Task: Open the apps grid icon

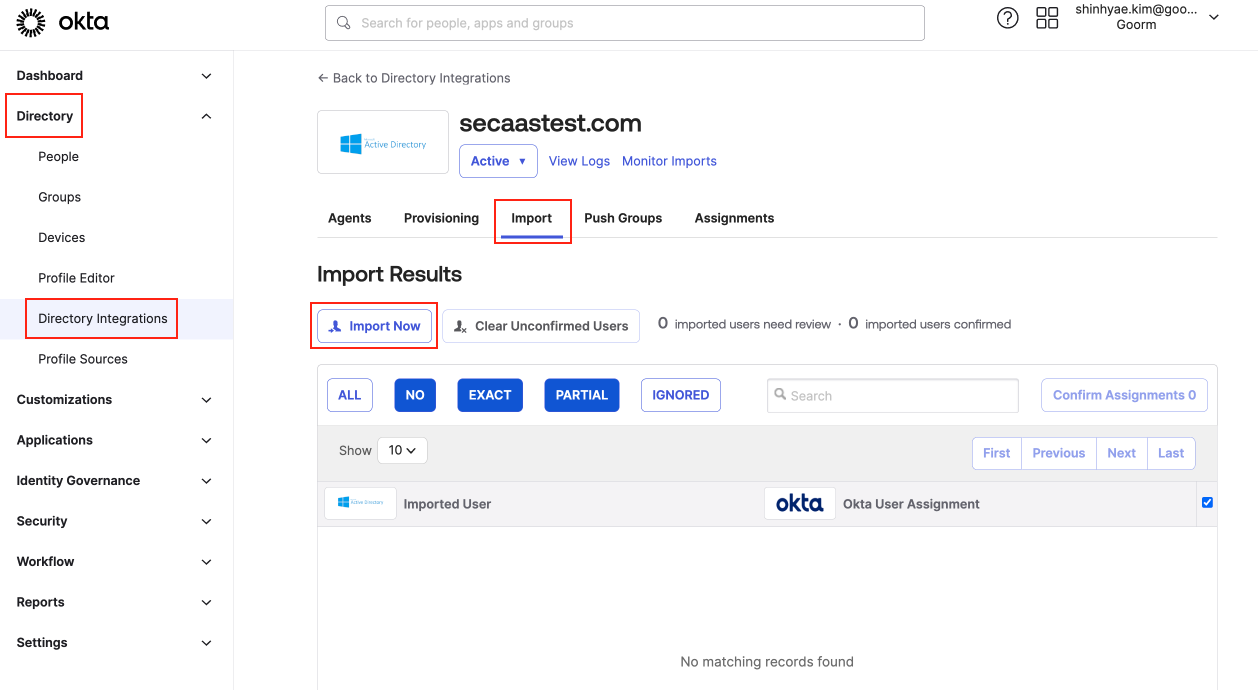Action: coord(1047,18)
